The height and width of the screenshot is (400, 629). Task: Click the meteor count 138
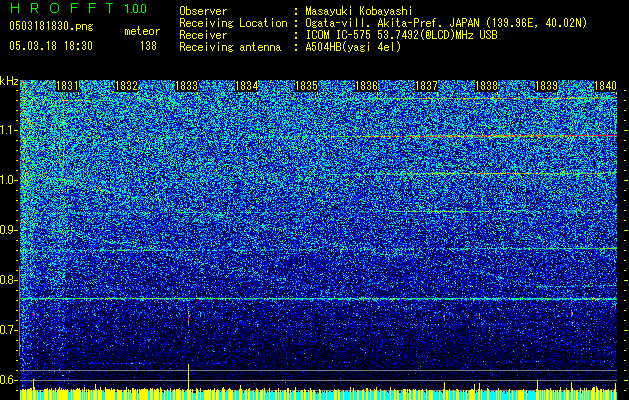click(148, 46)
